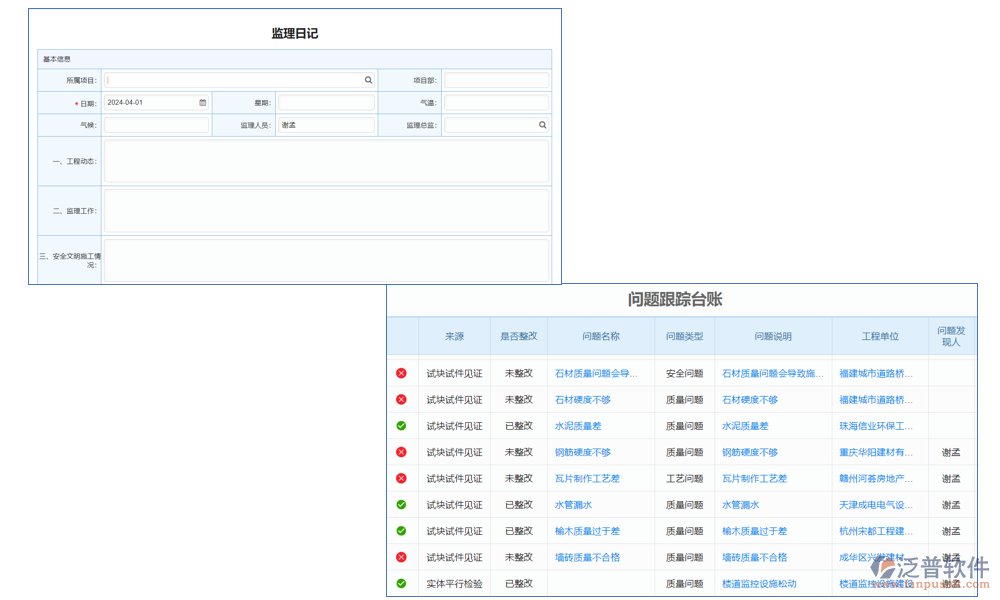Open the 所属项目 search magnifier

(368, 79)
